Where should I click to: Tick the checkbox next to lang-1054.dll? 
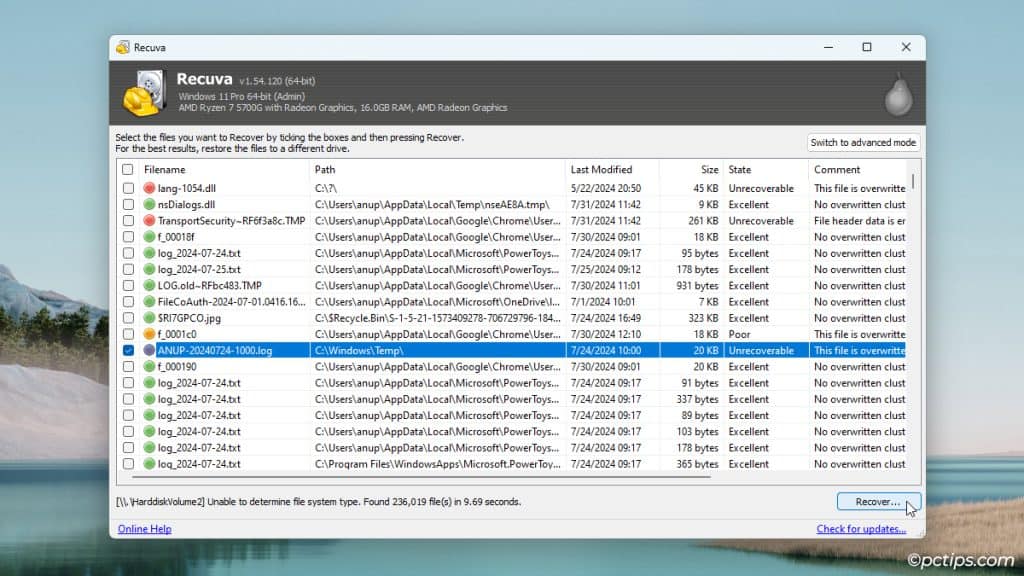(128, 188)
